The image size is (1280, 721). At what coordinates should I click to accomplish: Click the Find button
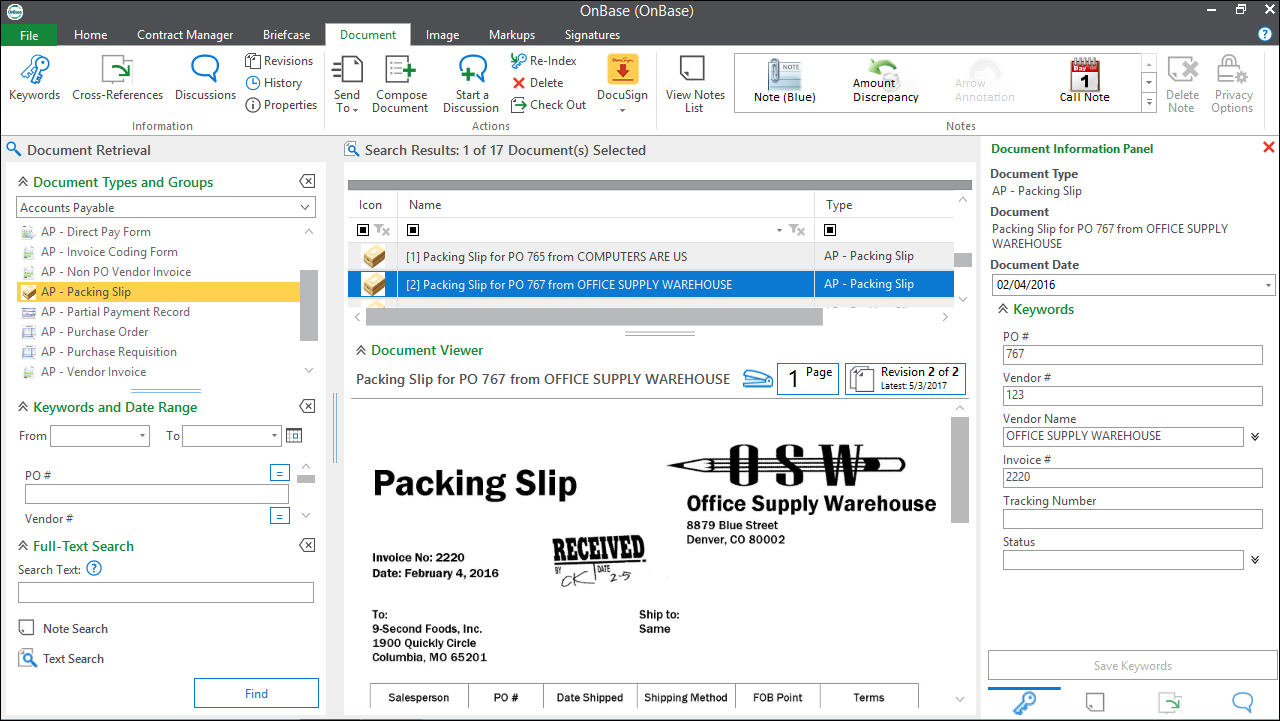256,693
